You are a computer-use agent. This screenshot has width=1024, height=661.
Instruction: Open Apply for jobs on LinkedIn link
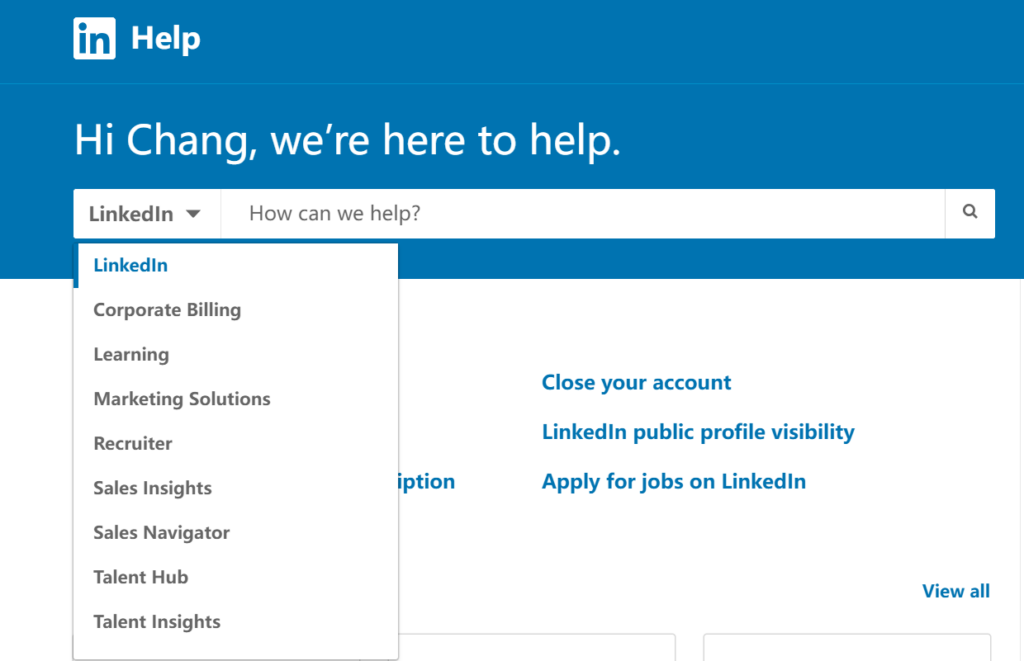pos(673,481)
